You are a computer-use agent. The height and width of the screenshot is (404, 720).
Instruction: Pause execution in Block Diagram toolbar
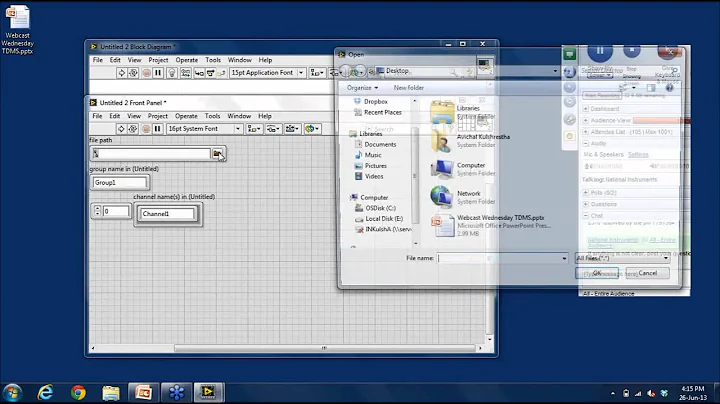(158, 73)
